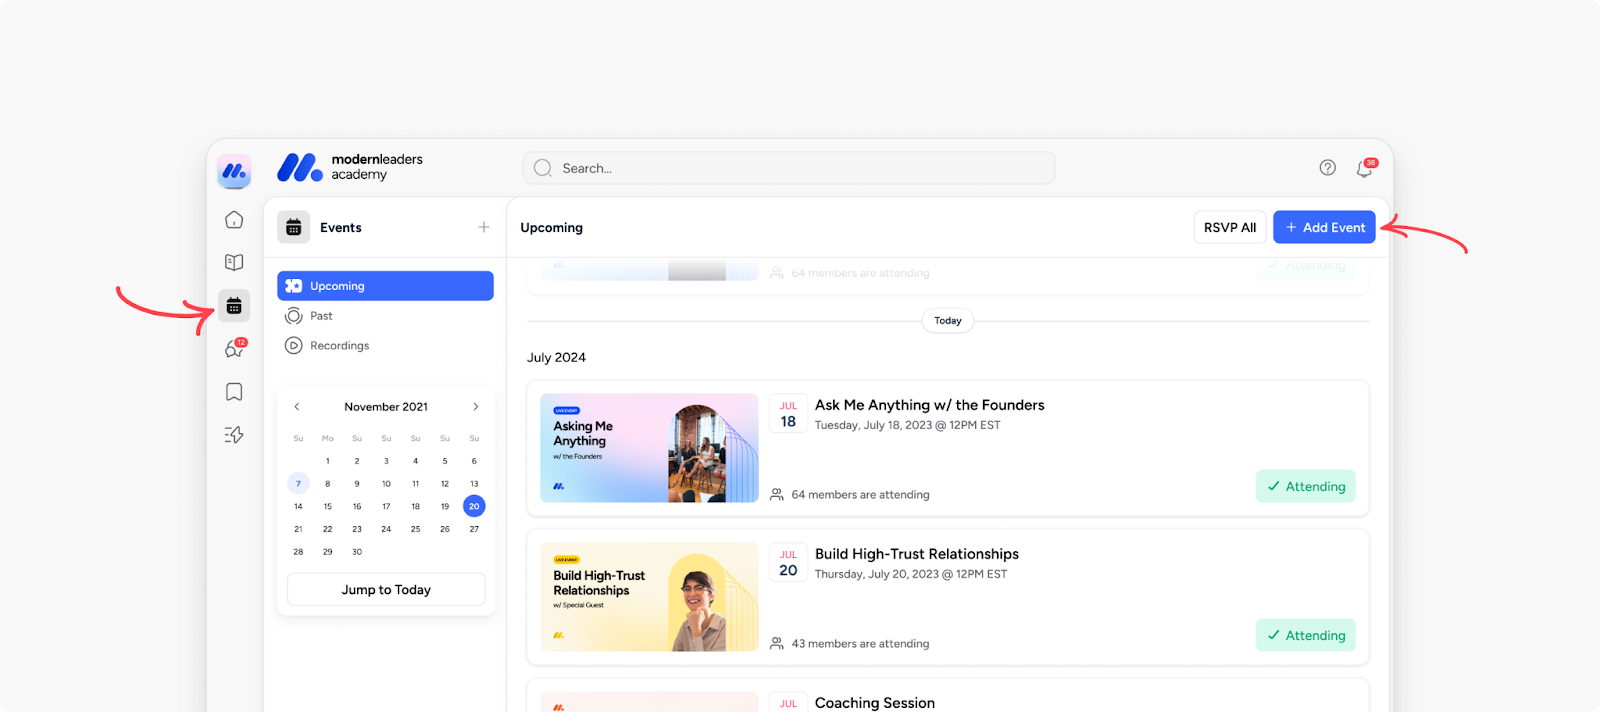
Task: Select the Upcoming events tab
Action: 385,286
